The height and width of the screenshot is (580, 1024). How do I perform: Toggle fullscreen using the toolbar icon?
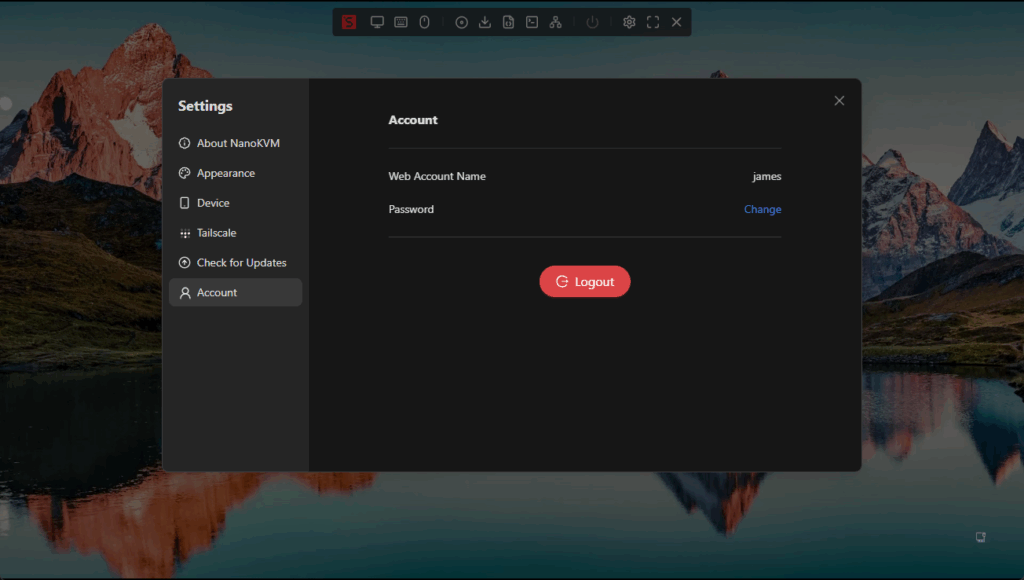click(653, 22)
